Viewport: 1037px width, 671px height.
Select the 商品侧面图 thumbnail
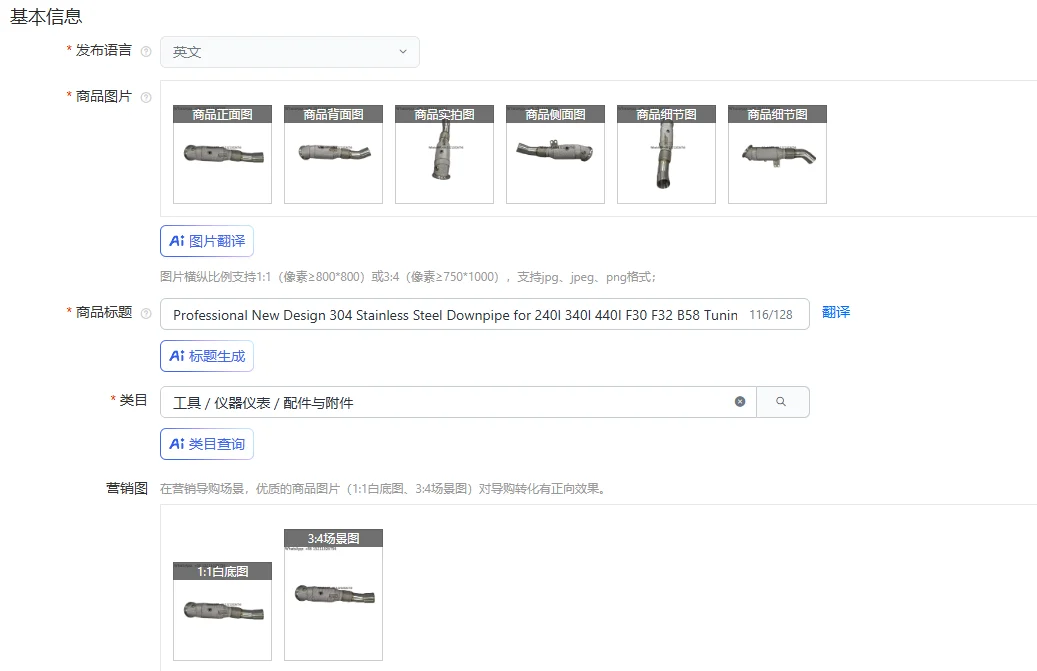tap(556, 154)
